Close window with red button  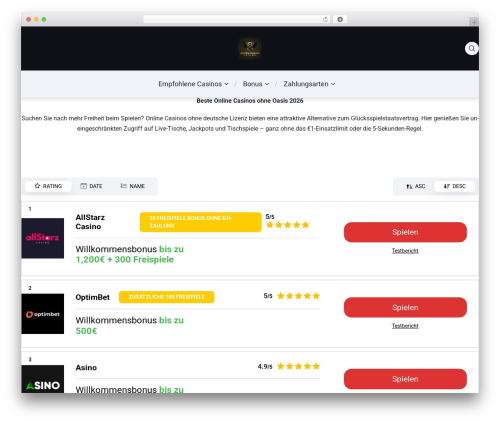29,19
